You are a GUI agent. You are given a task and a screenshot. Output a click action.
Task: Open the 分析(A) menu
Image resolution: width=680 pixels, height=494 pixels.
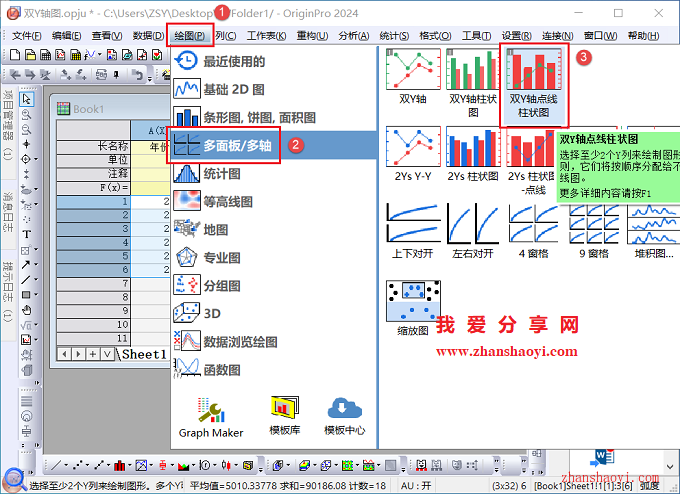coord(354,36)
